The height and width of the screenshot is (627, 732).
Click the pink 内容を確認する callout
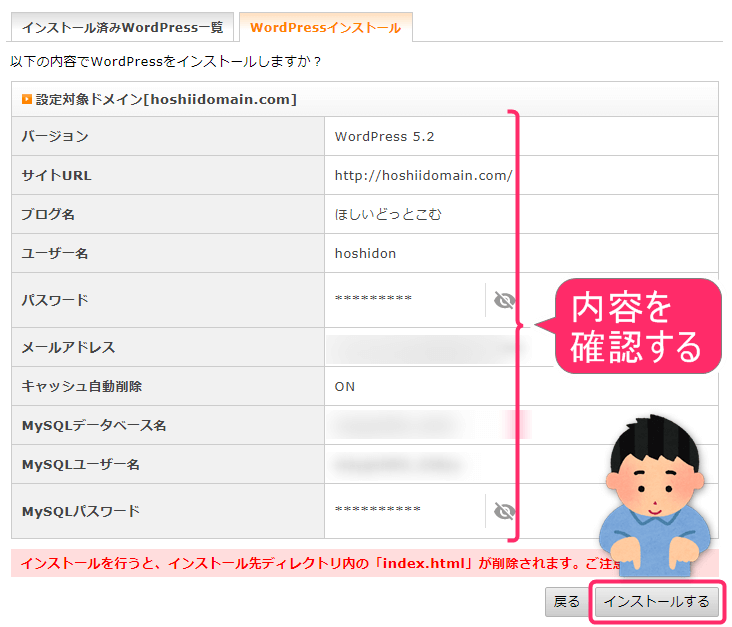(636, 327)
